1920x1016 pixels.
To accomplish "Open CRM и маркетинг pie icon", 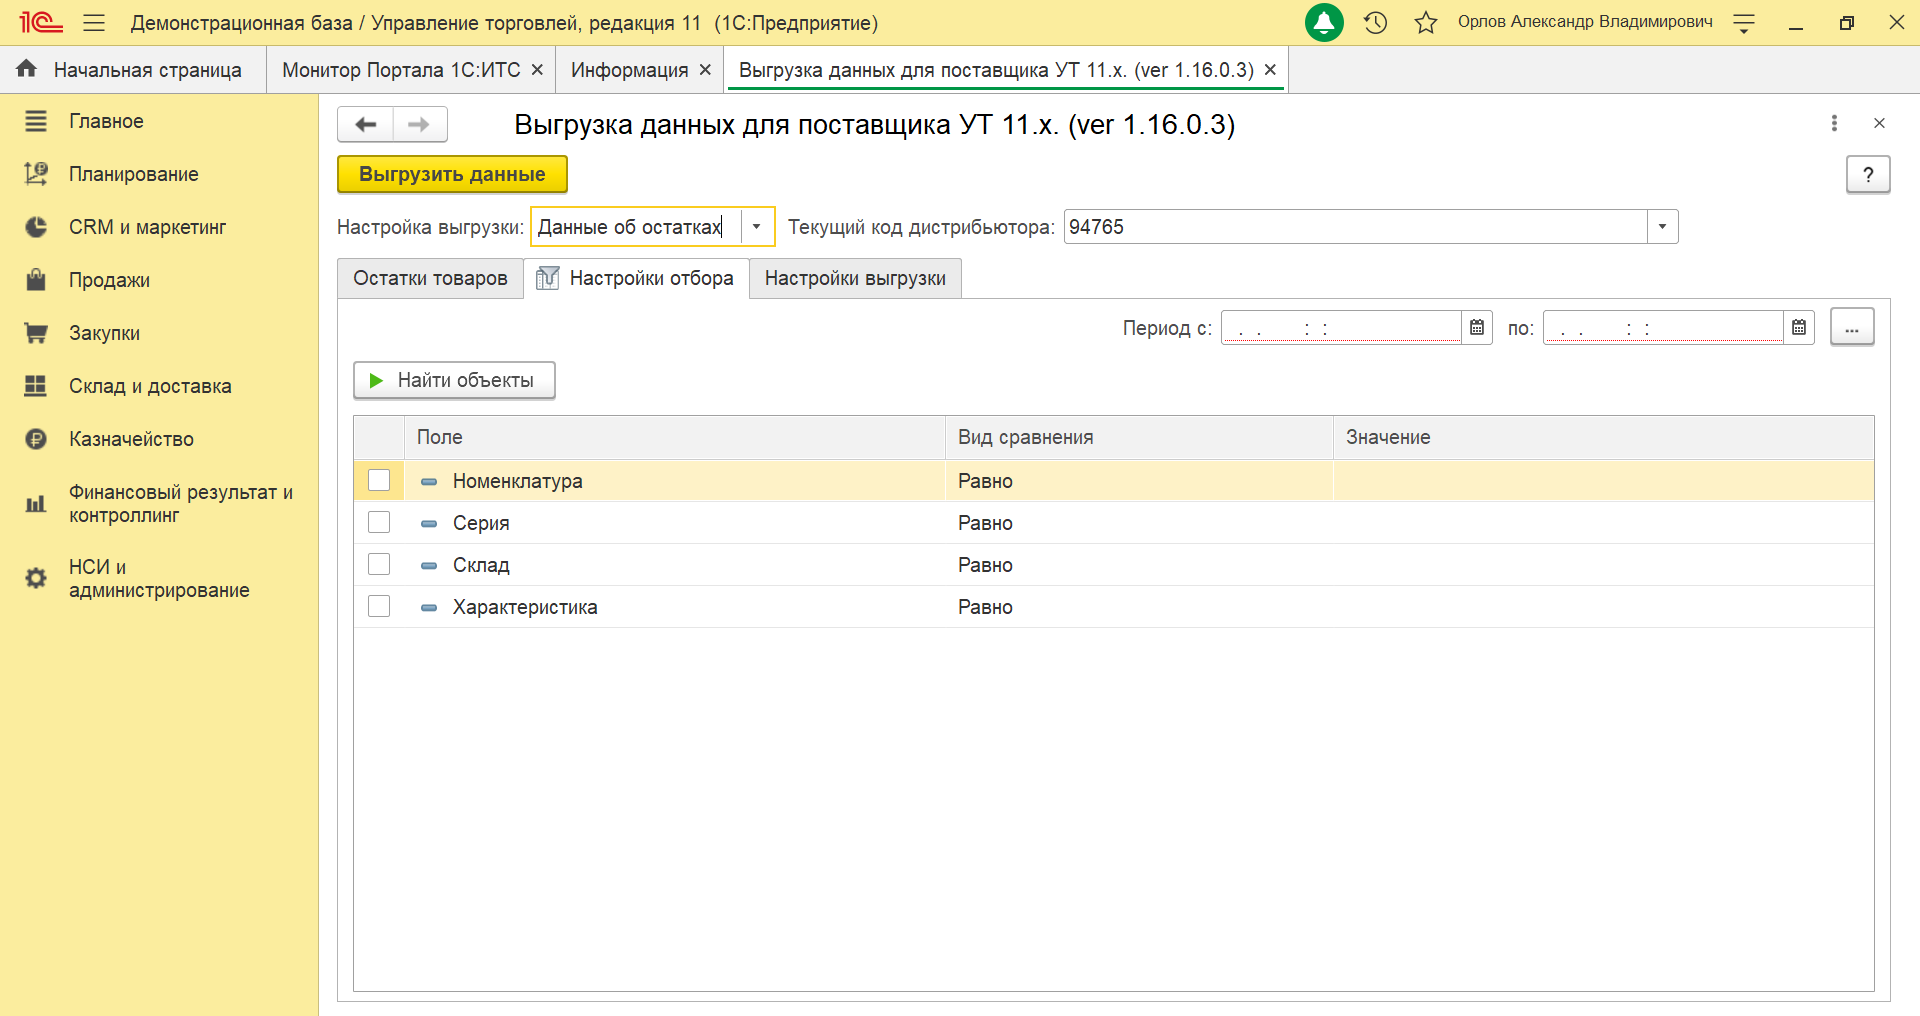I will (x=36, y=227).
